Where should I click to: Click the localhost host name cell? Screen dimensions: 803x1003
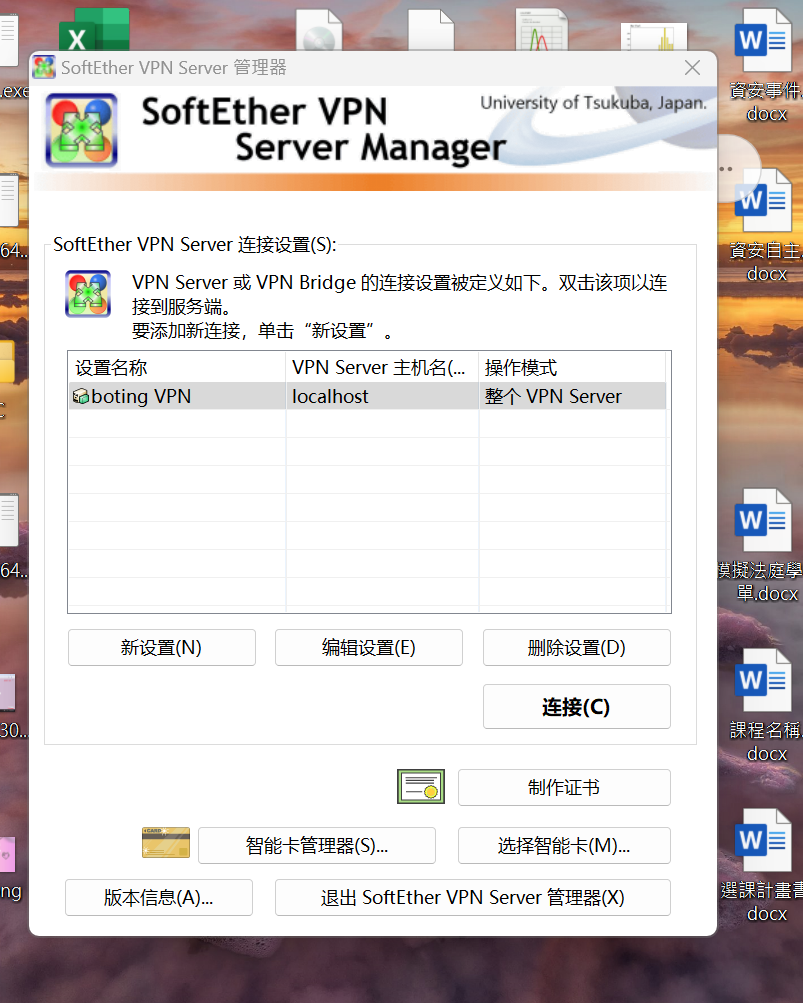point(382,396)
